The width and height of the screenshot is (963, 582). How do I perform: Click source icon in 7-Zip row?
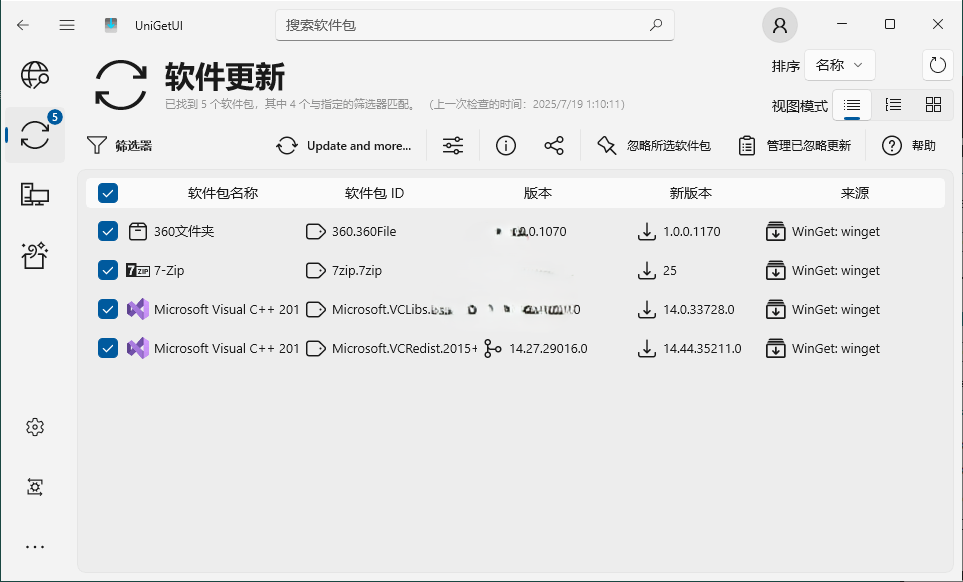[x=776, y=270]
